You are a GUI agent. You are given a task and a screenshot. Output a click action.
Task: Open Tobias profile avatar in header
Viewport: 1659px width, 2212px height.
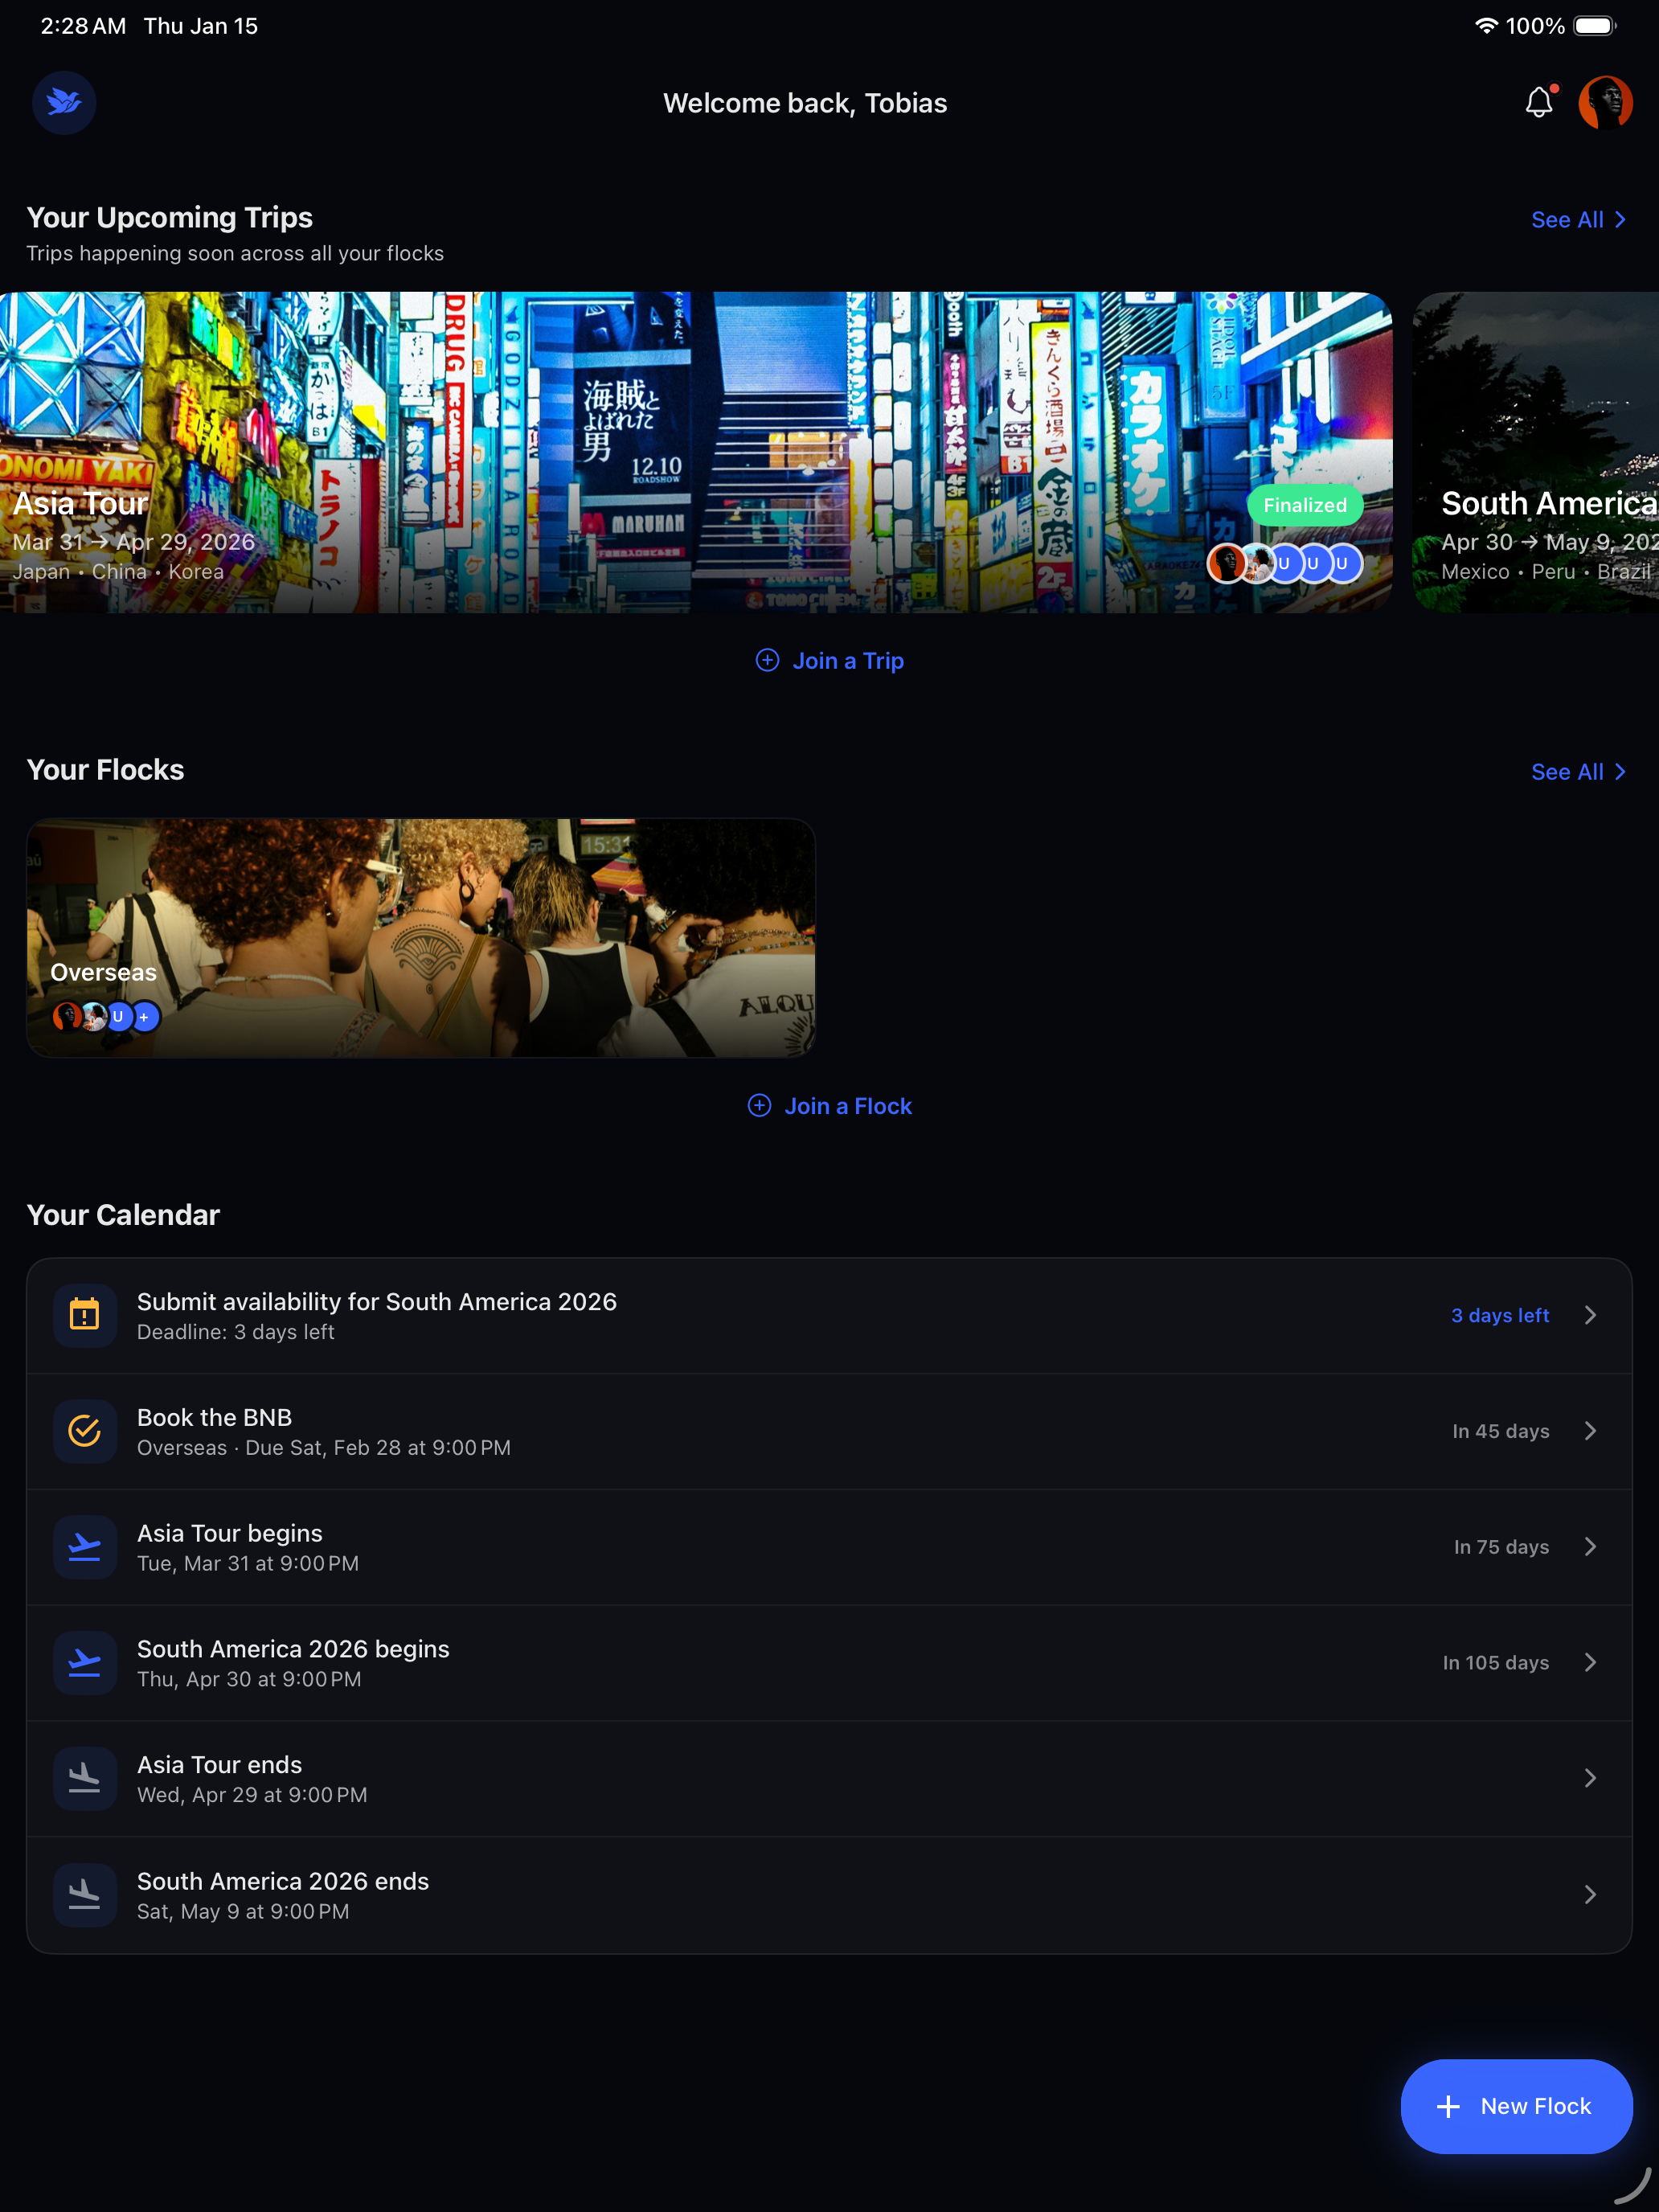pyautogui.click(x=1605, y=102)
